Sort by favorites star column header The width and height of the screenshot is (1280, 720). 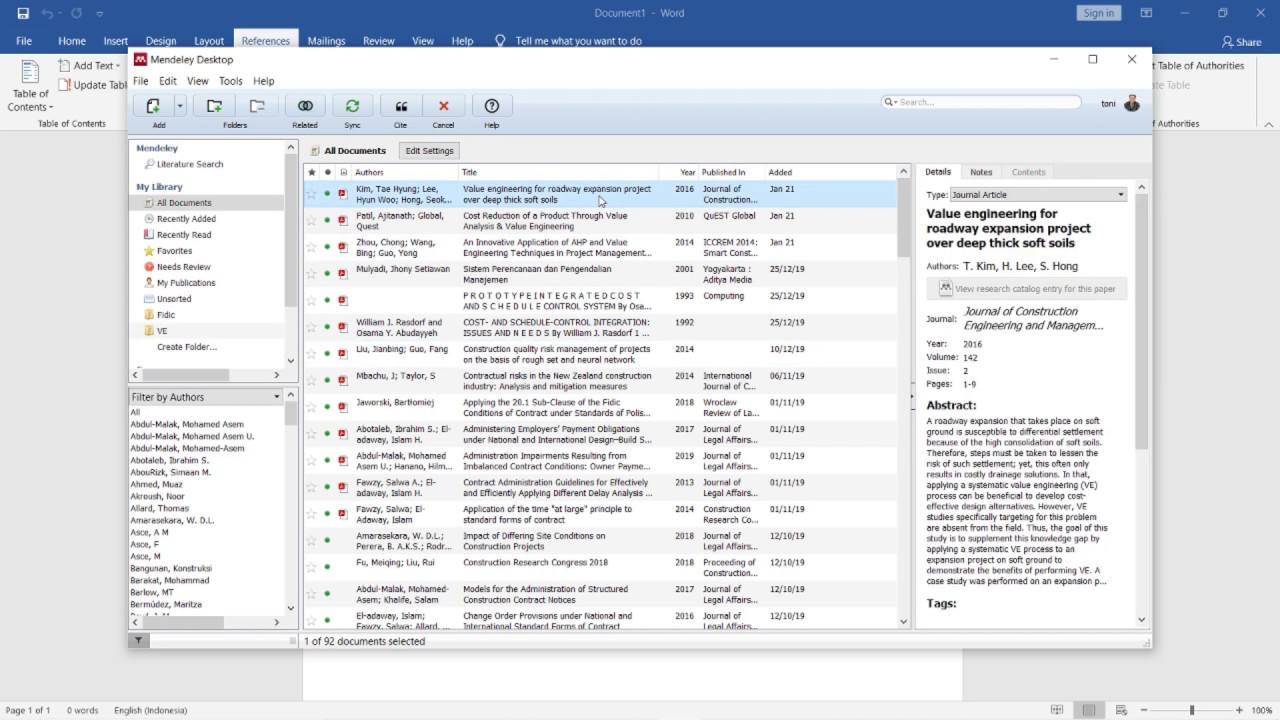(311, 172)
